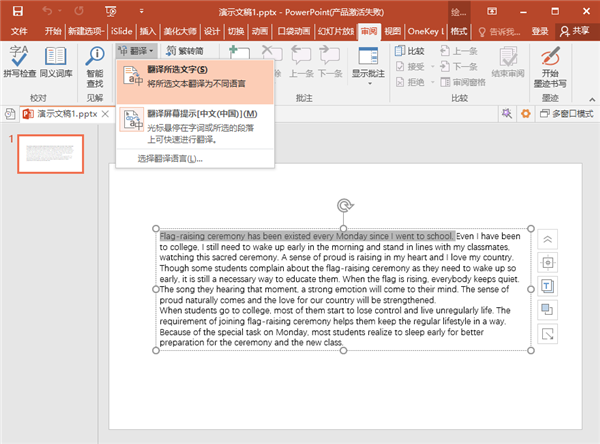
Task: Click 共享 share button
Action: tap(575, 31)
